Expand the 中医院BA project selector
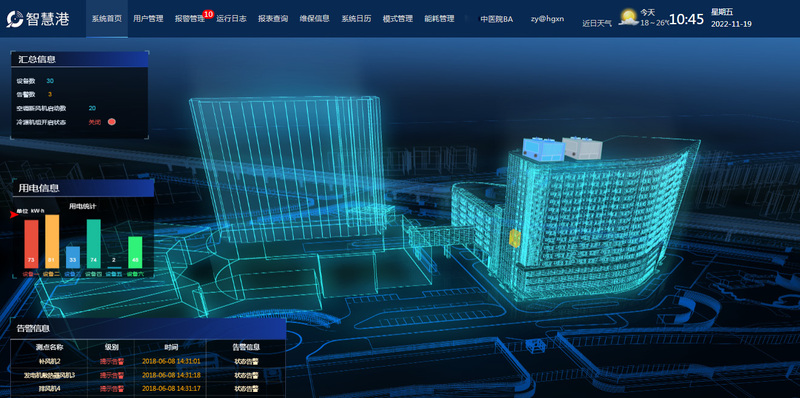Image resolution: width=800 pixels, height=398 pixels. 496,19
